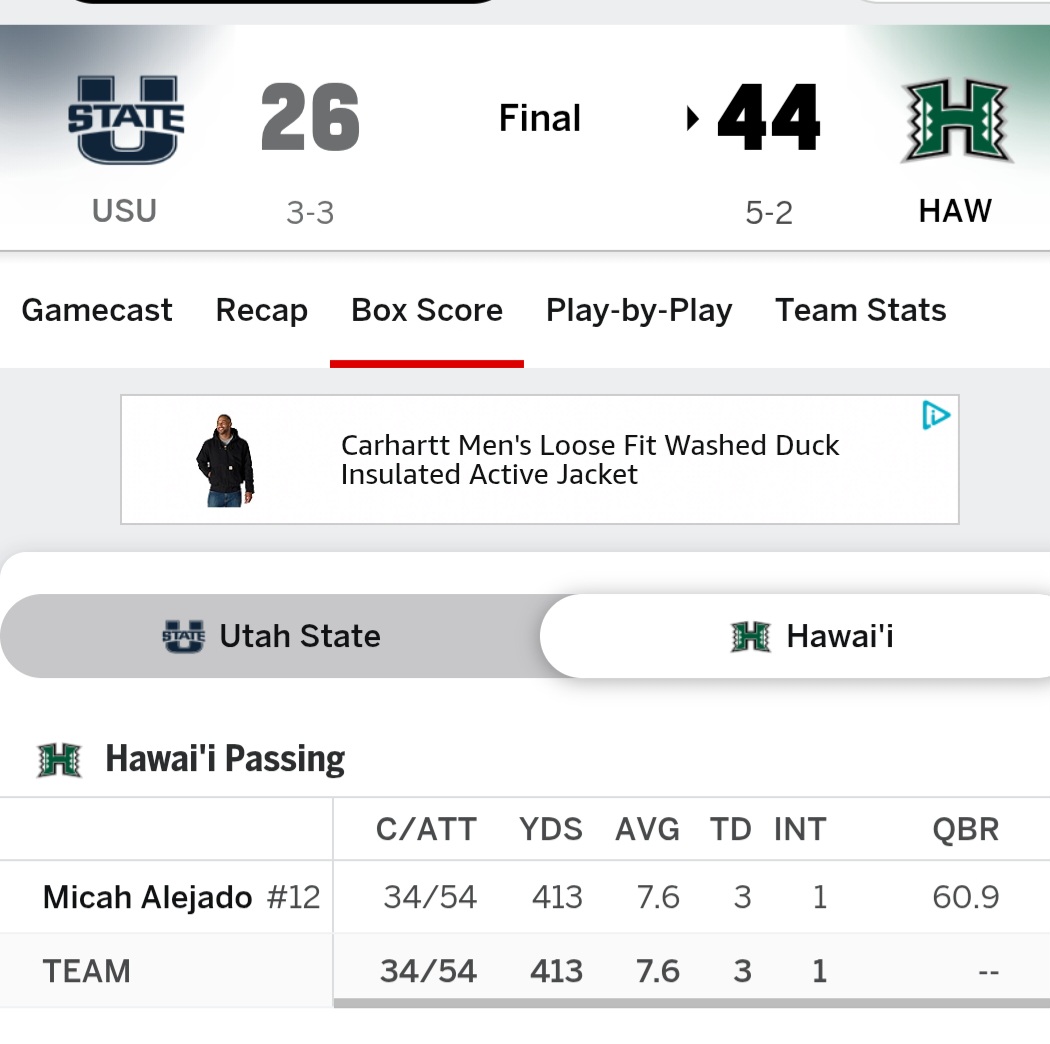Viewport: 1050px width, 1044px height.
Task: Open the Play-by-Play tab
Action: pos(639,311)
